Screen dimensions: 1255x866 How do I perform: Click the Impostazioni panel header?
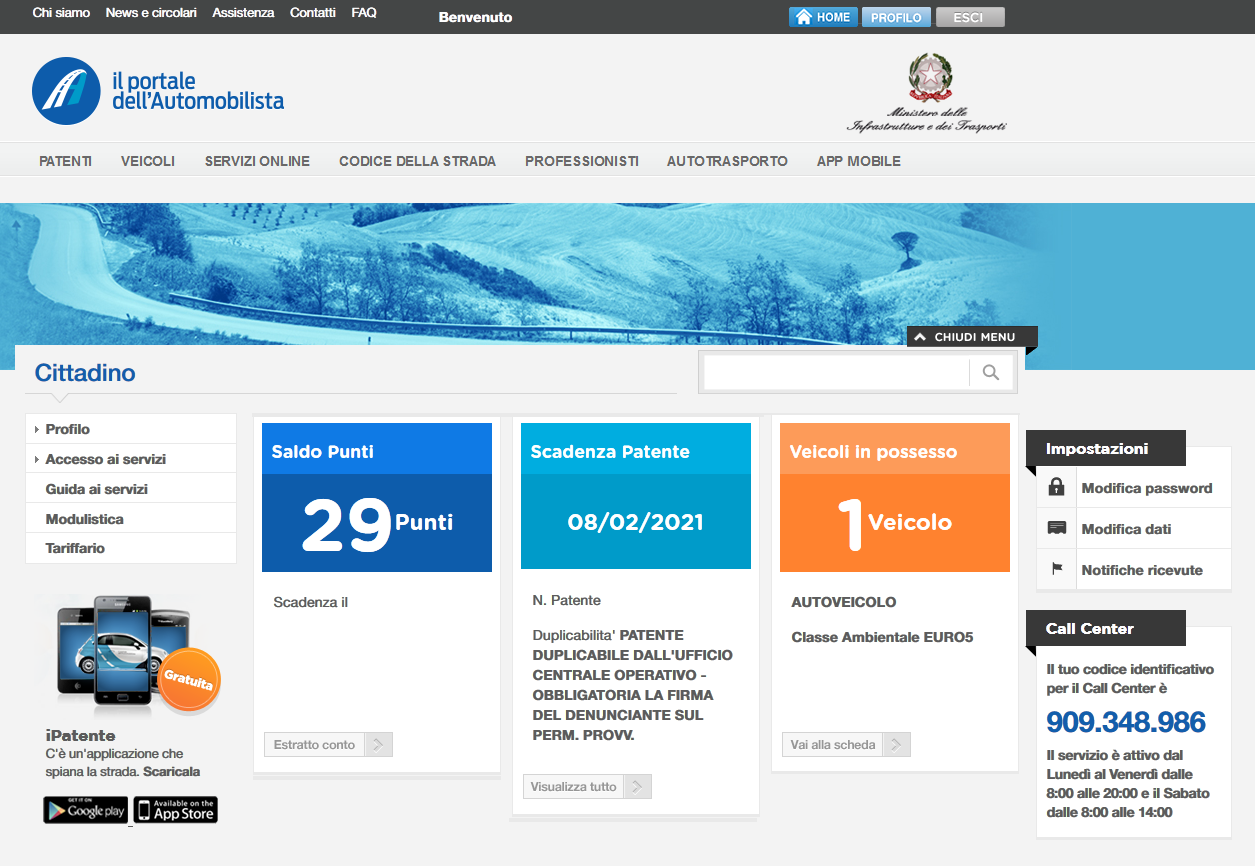[x=1105, y=448]
